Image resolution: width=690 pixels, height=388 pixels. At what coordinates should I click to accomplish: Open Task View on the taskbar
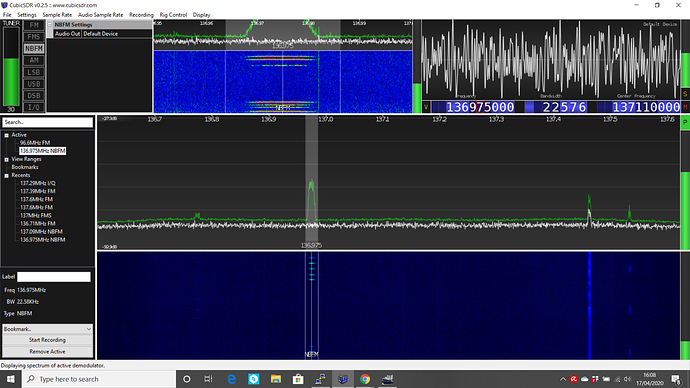click(x=209, y=379)
